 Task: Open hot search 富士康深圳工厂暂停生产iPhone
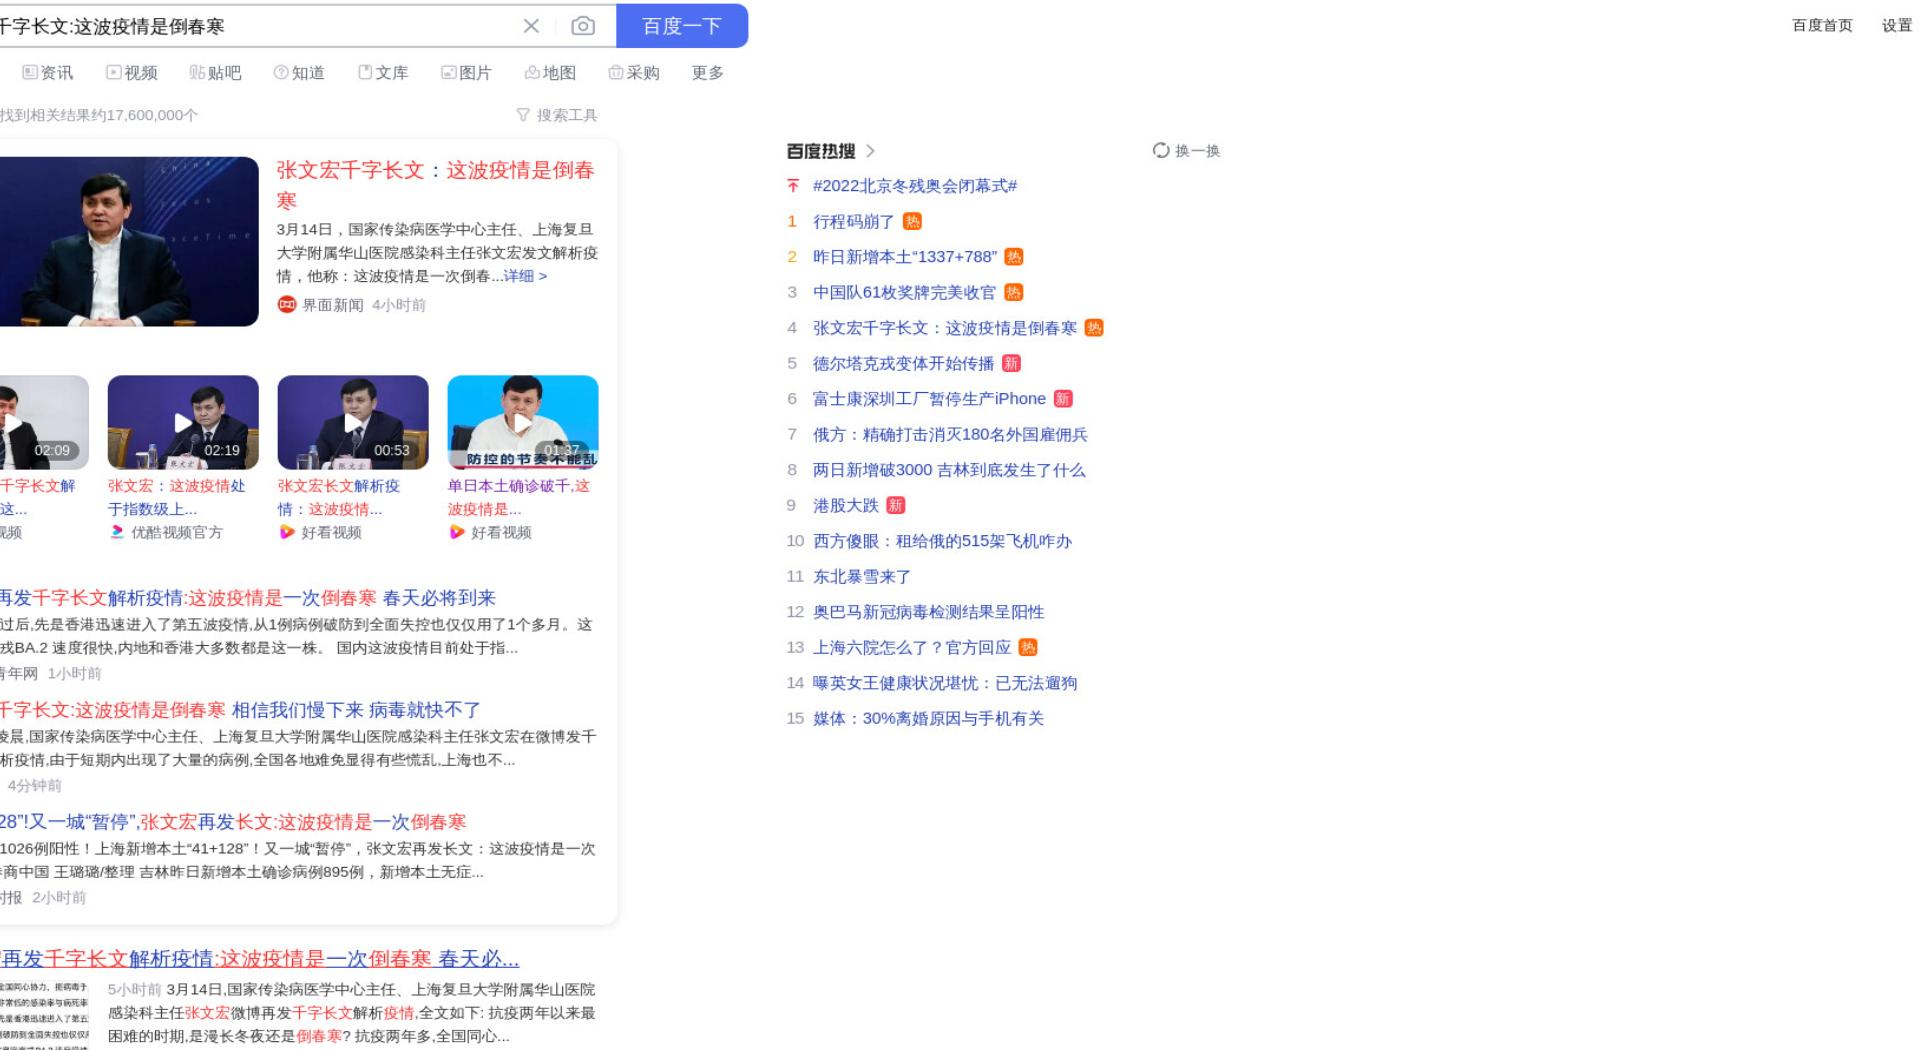[929, 399]
